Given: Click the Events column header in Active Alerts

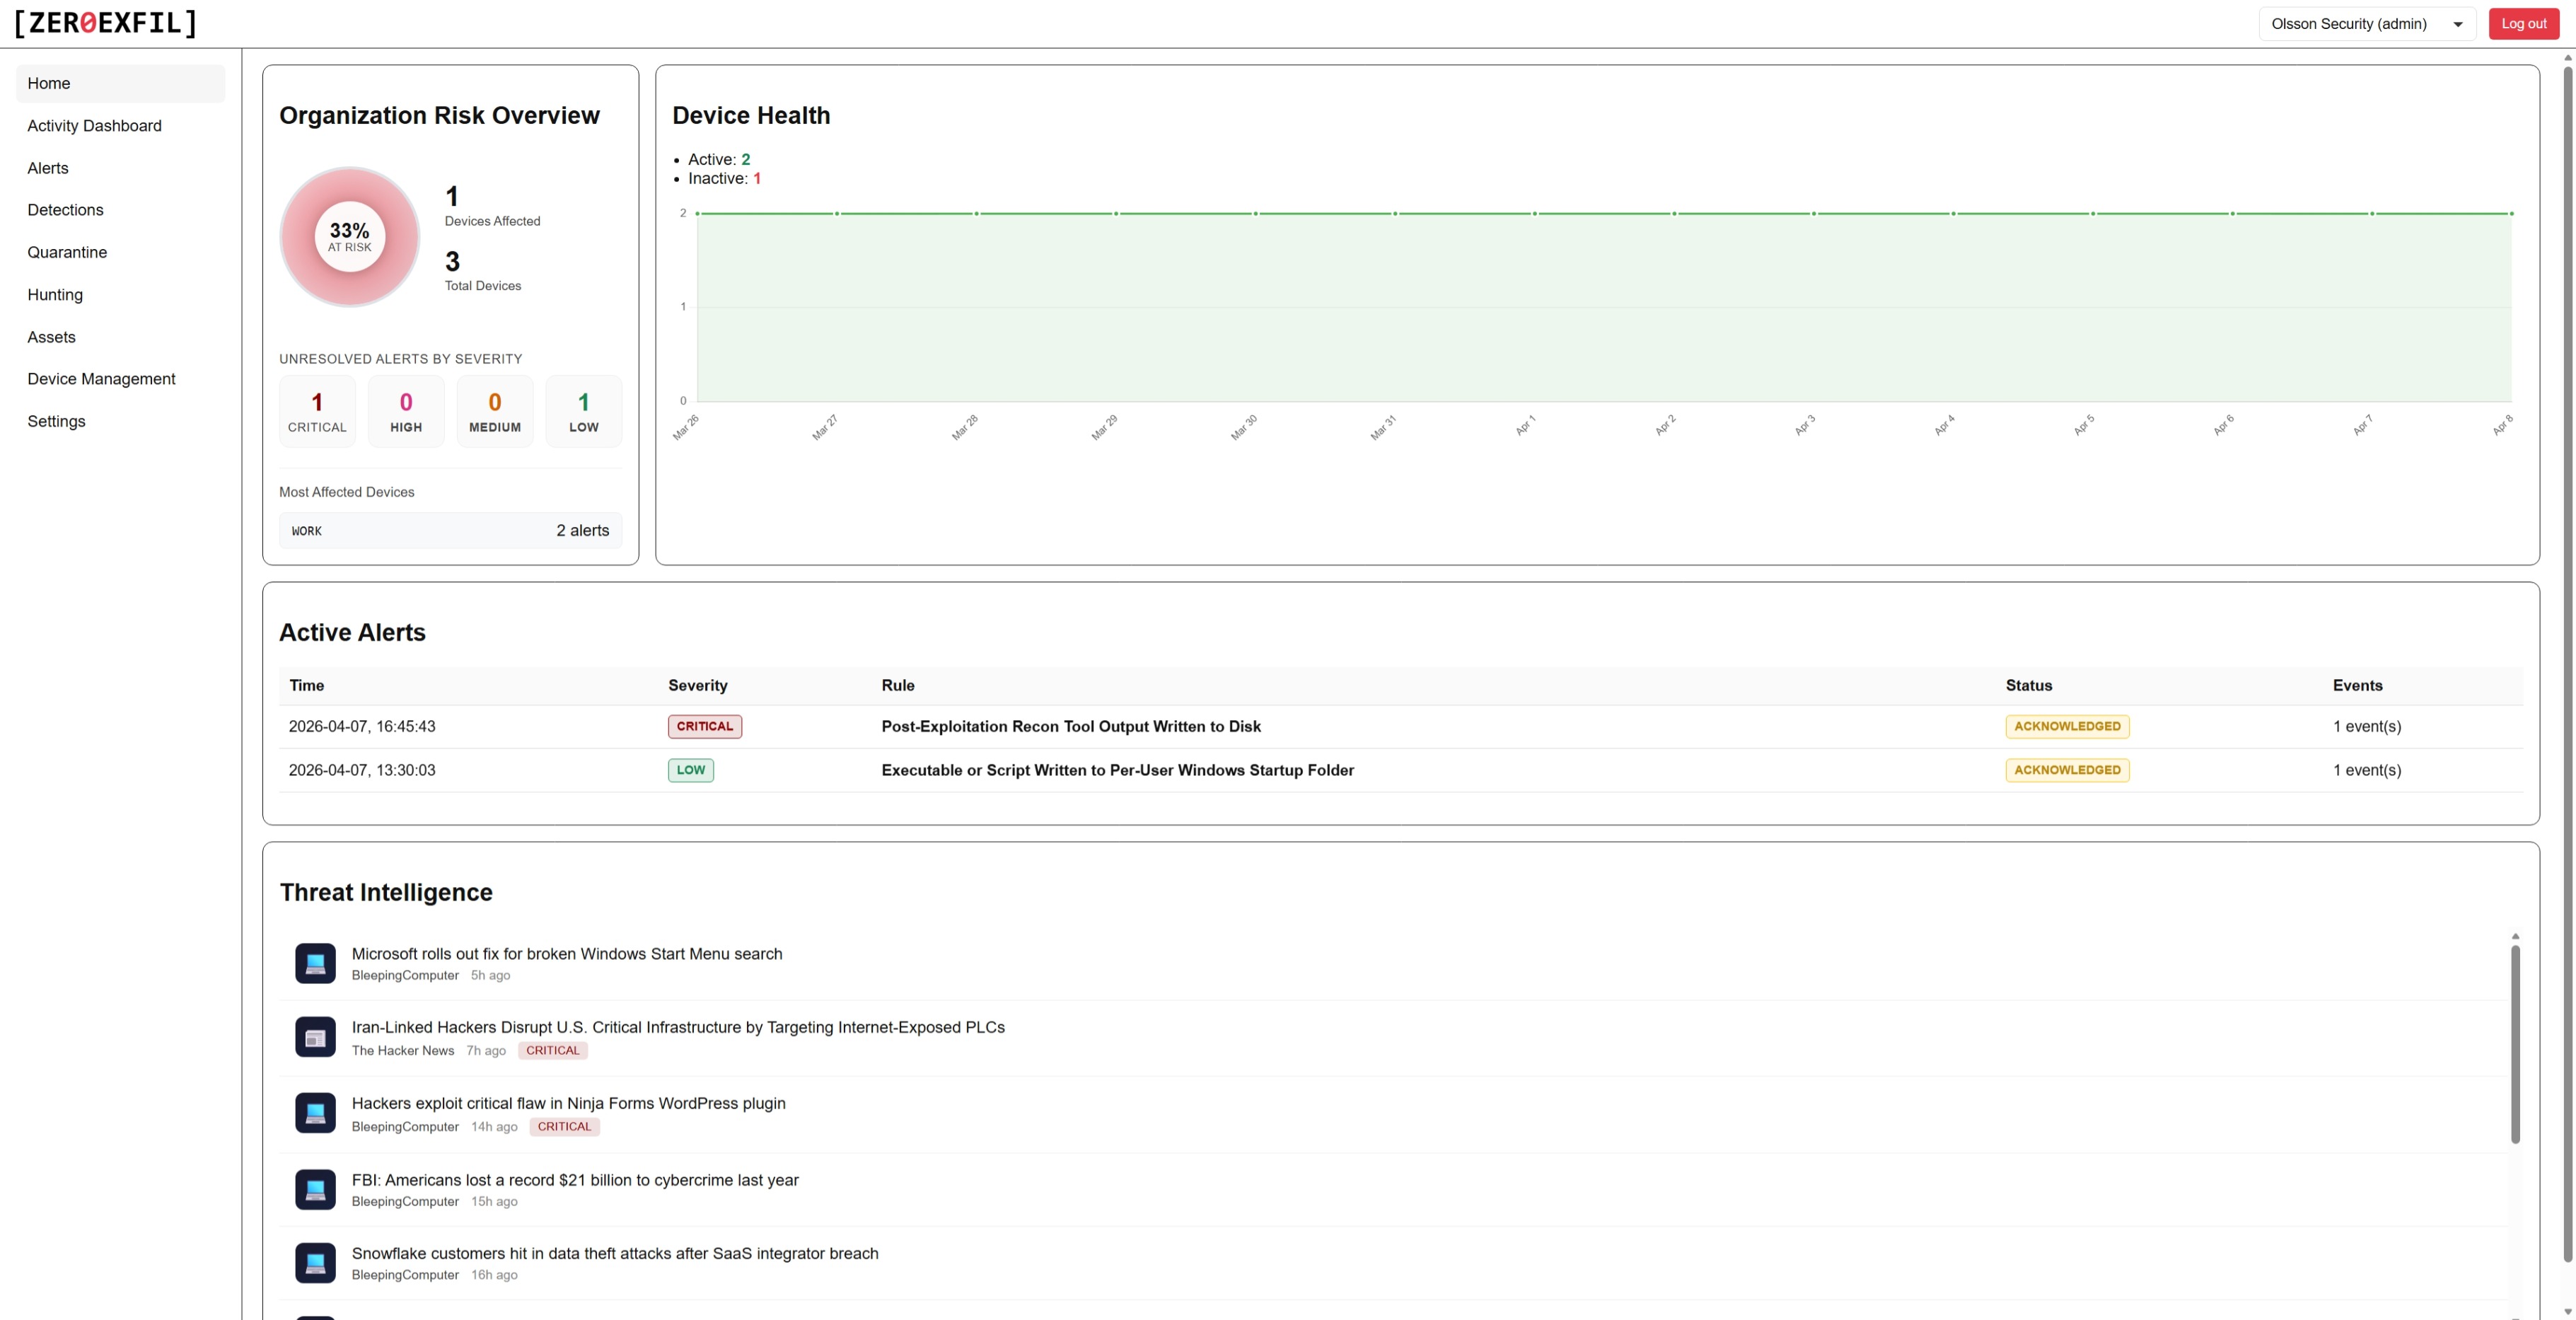Looking at the screenshot, I should point(2357,685).
